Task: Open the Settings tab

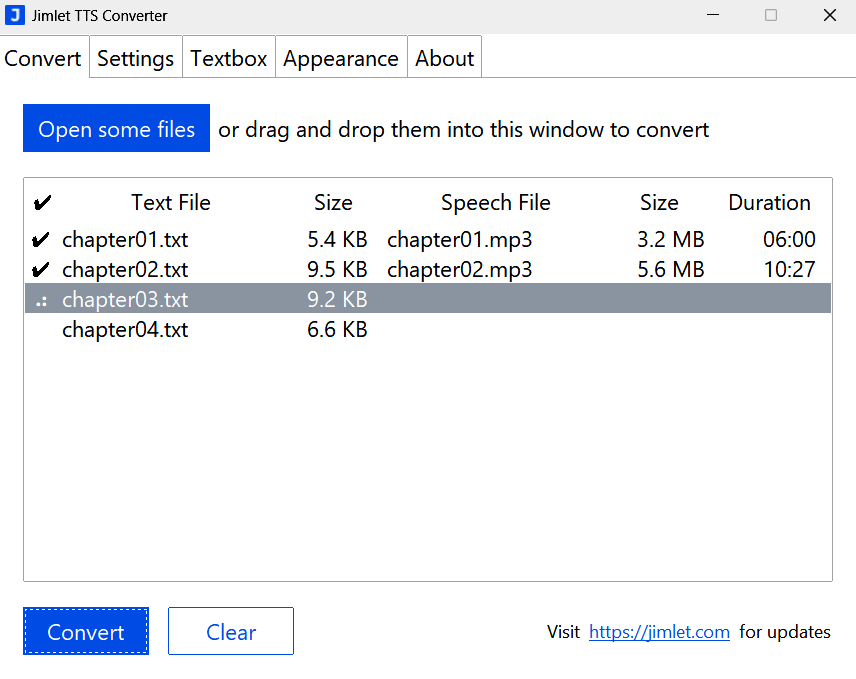Action: click(135, 58)
